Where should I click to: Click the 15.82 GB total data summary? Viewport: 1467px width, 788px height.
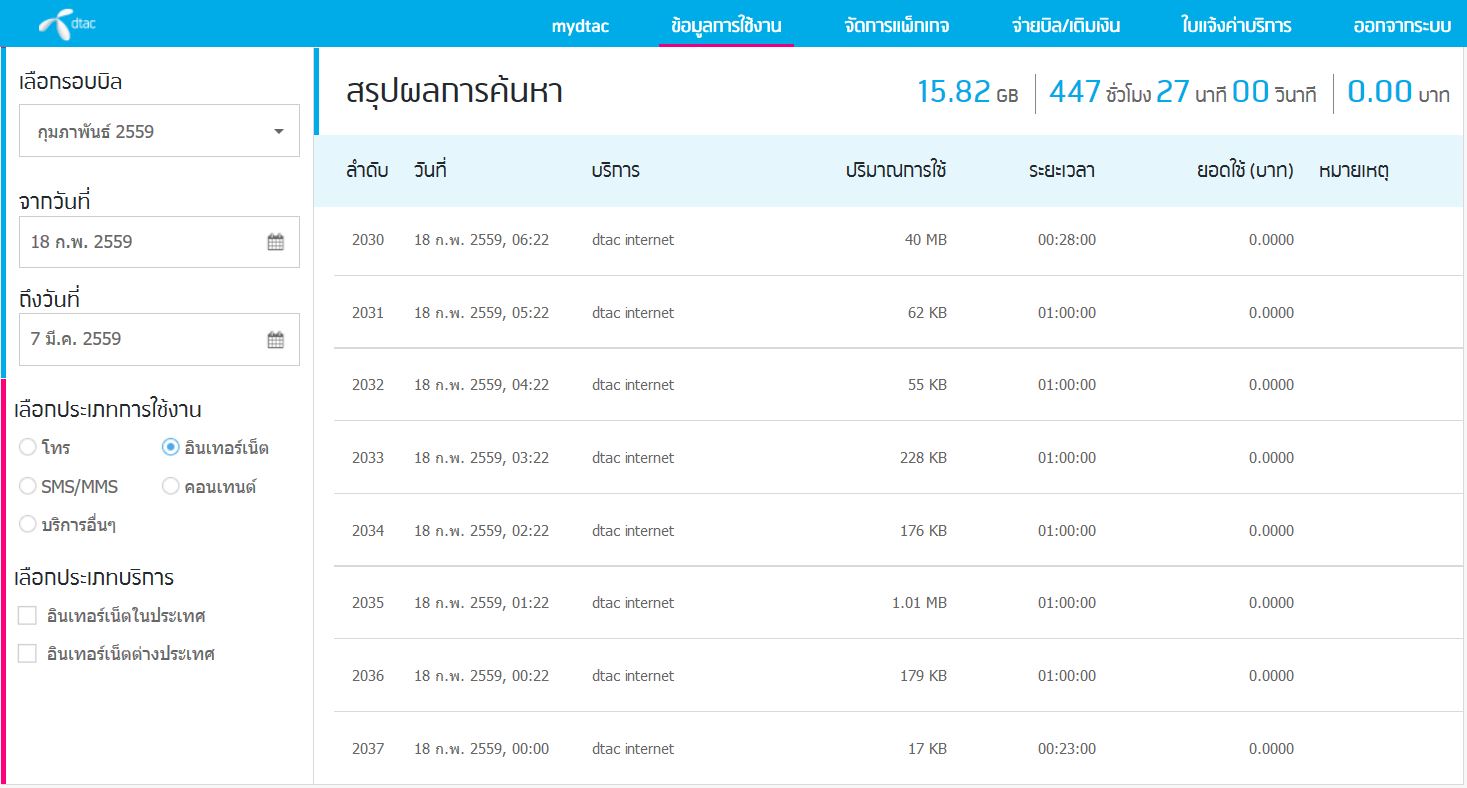968,93
